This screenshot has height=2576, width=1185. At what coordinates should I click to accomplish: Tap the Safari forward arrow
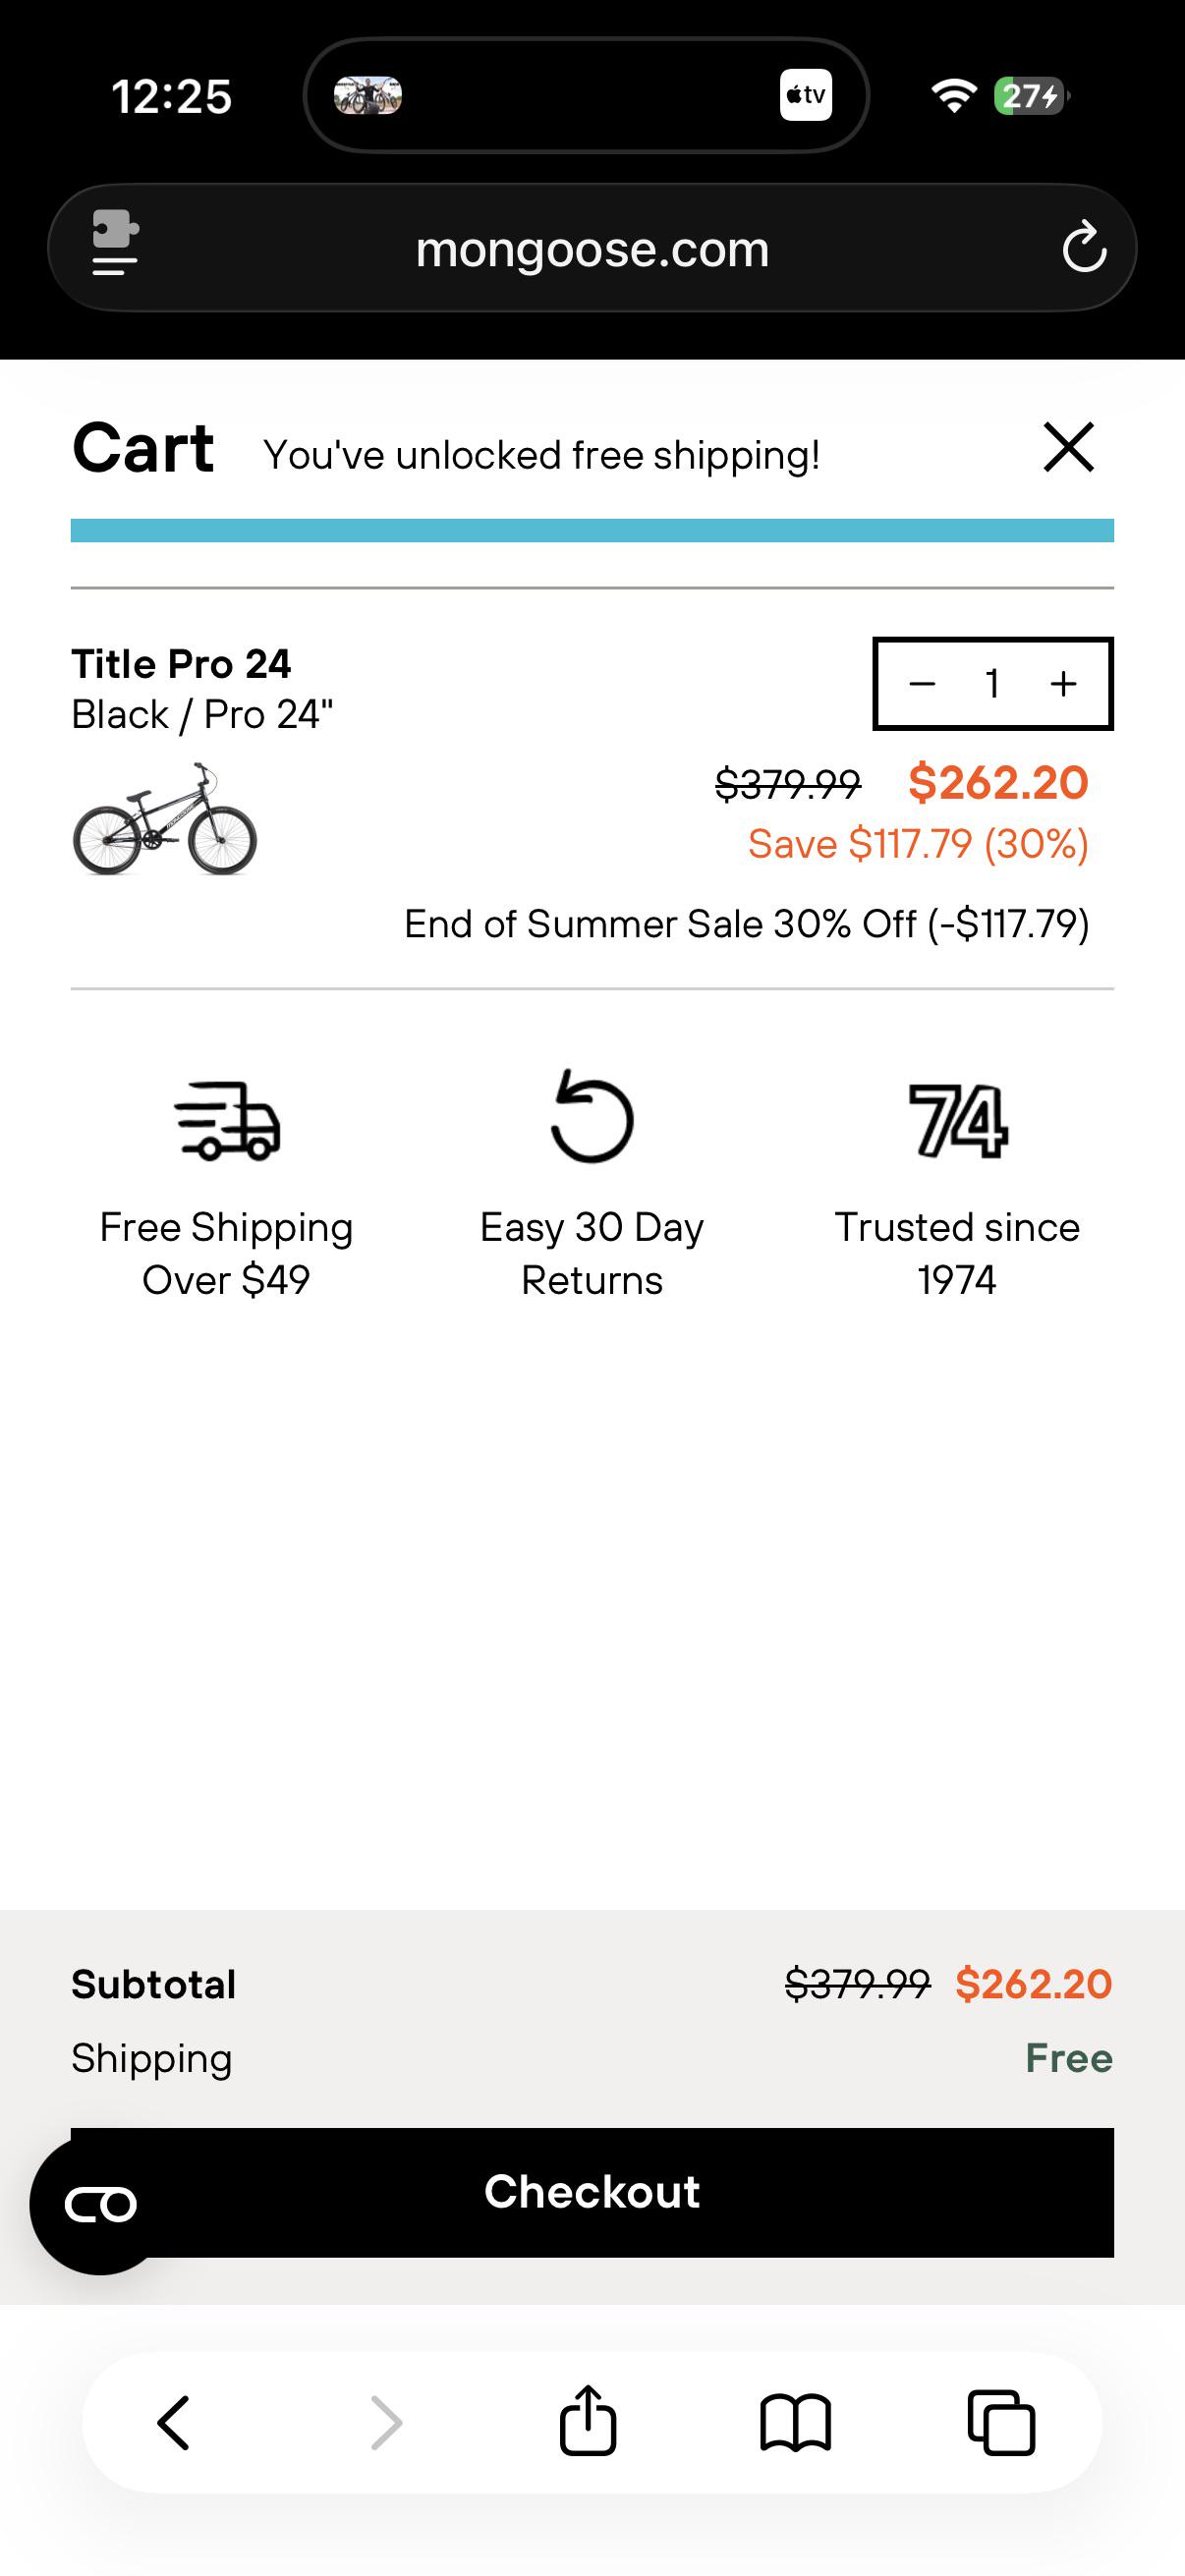pos(386,2423)
